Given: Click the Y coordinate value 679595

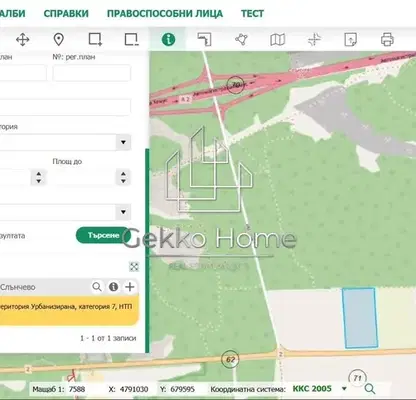Looking at the screenshot, I should coord(182,389).
